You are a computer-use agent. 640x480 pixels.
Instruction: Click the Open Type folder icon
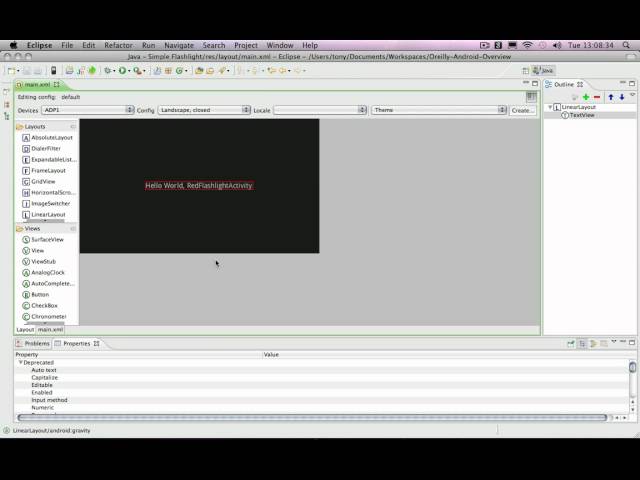click(199, 71)
